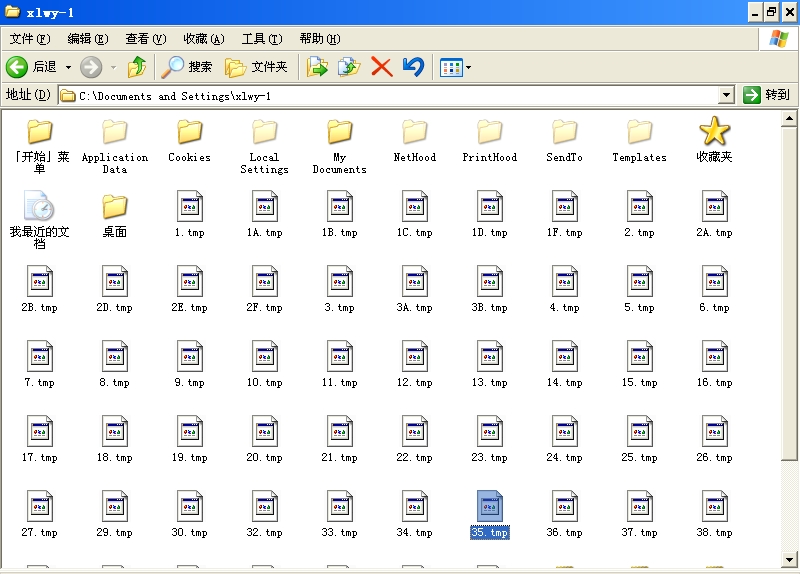Click the address bar path field
This screenshot has width=800, height=574.
pyautogui.click(x=390, y=96)
